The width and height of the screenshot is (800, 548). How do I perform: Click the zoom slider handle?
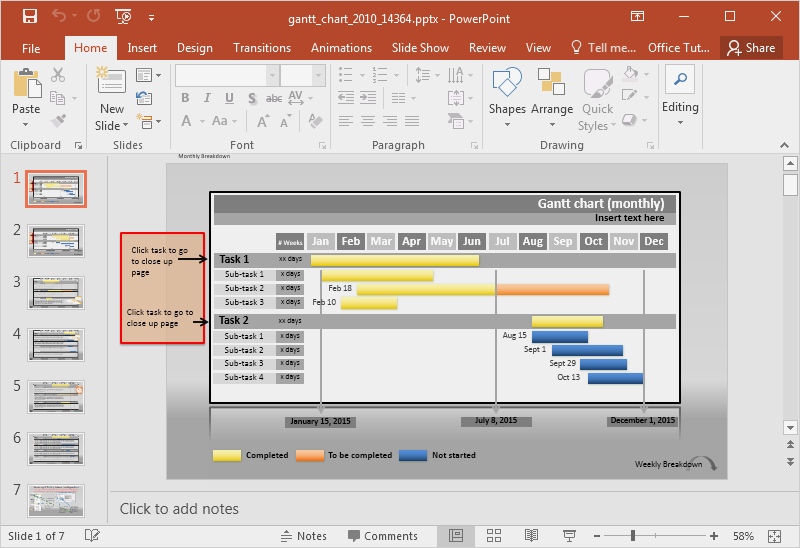[x=632, y=536]
